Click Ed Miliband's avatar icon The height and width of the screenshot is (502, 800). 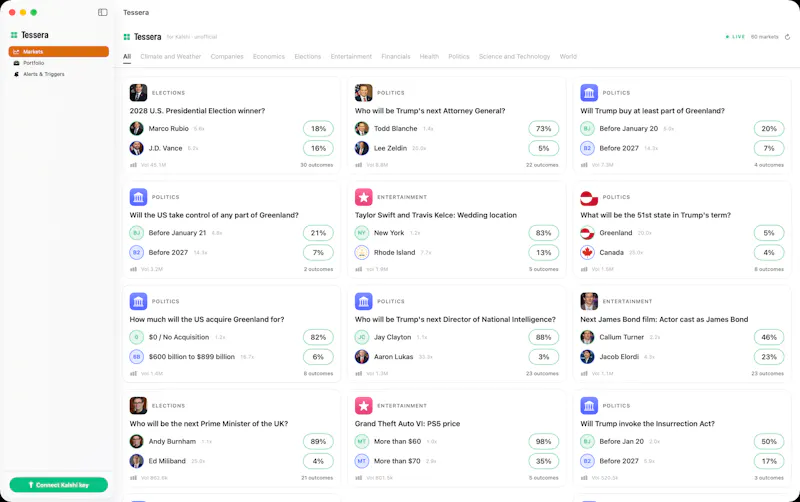click(x=136, y=461)
